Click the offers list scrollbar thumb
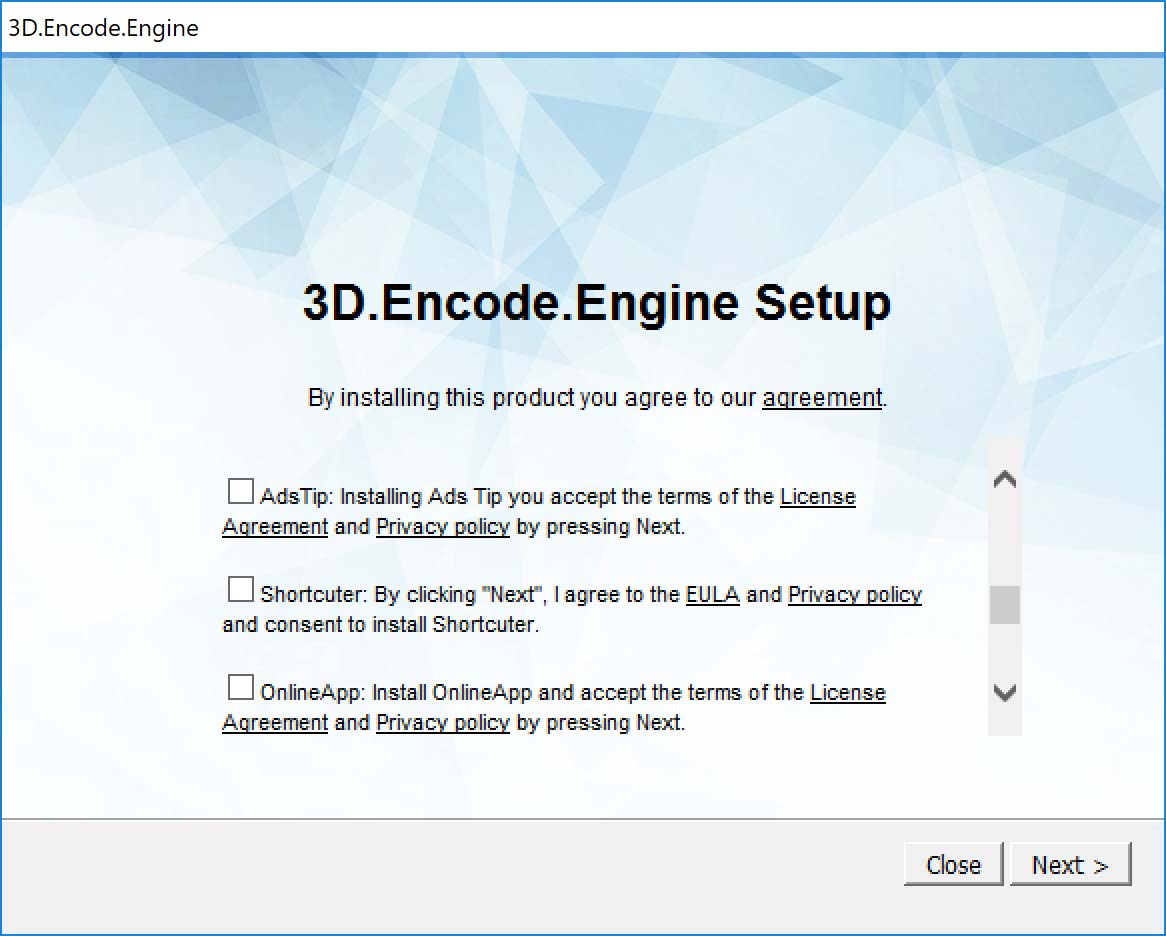The width and height of the screenshot is (1166, 936). coord(1005,605)
